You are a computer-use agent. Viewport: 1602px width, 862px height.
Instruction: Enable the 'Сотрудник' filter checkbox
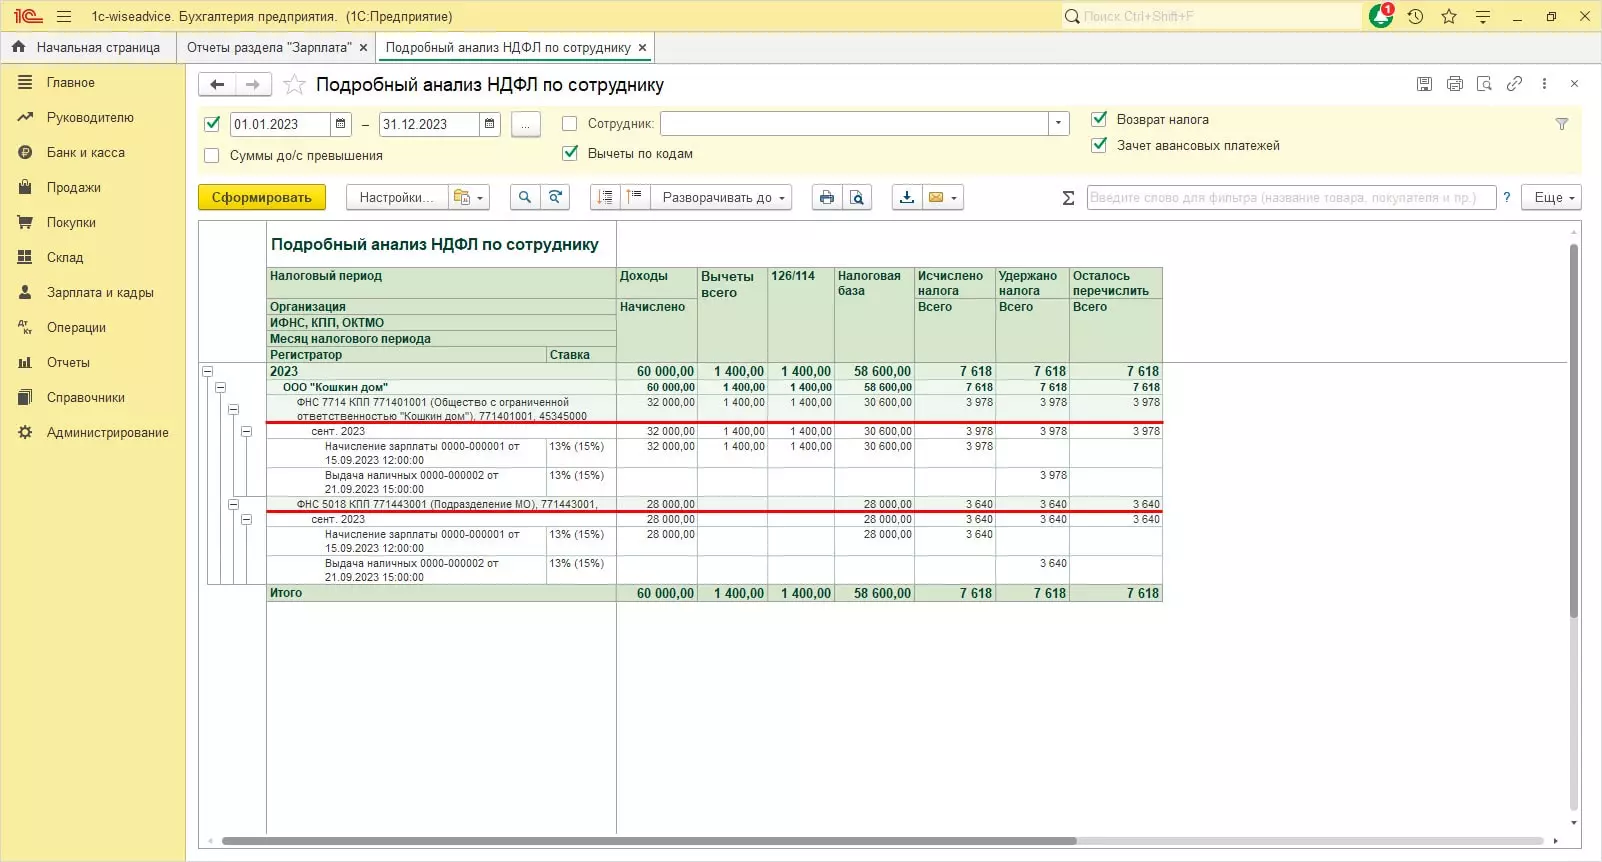pyautogui.click(x=570, y=124)
